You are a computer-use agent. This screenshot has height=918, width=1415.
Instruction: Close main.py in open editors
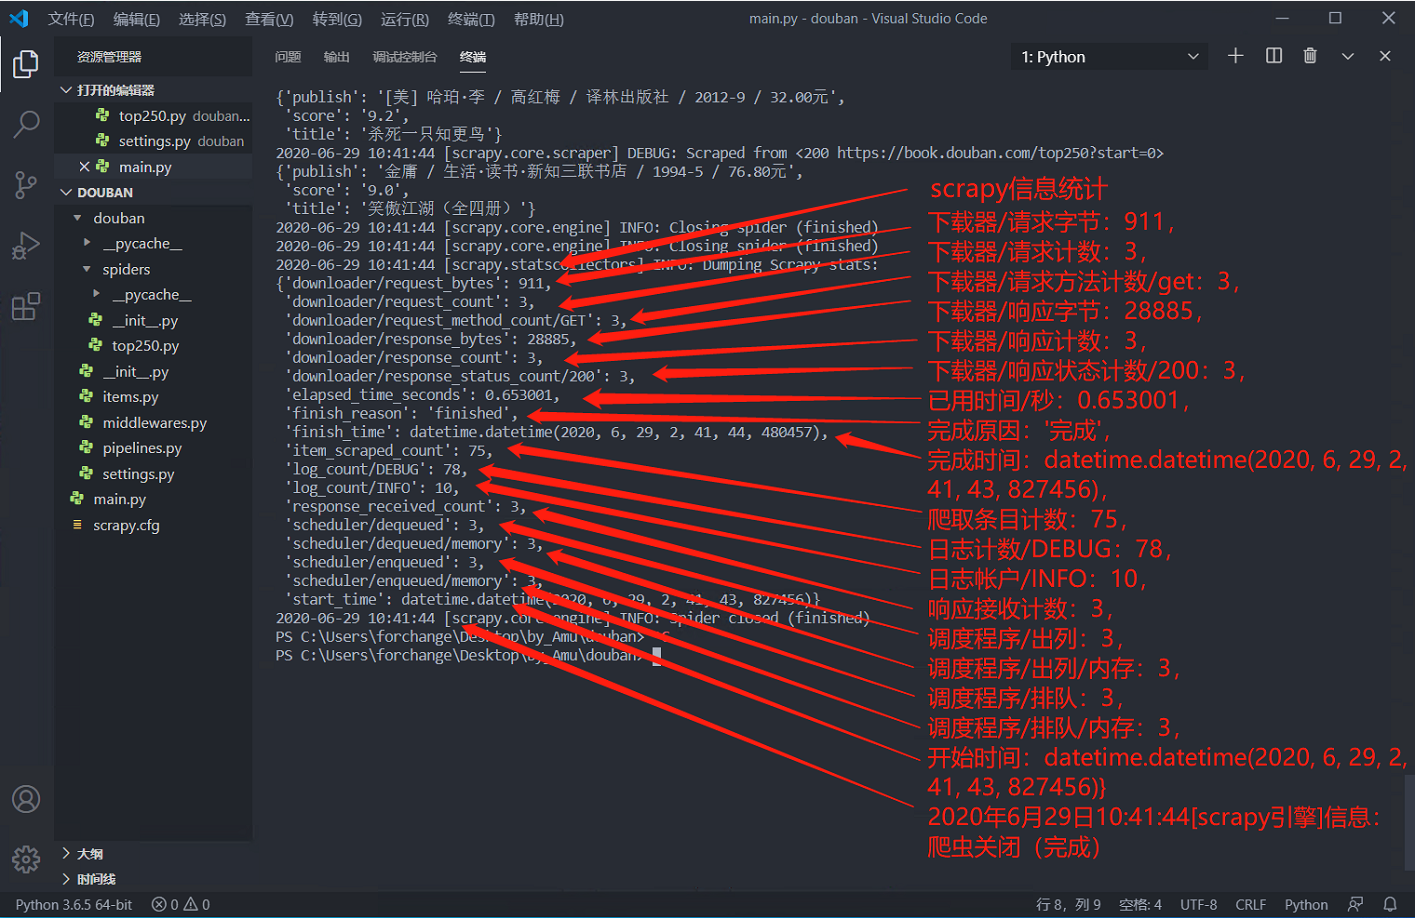84,167
